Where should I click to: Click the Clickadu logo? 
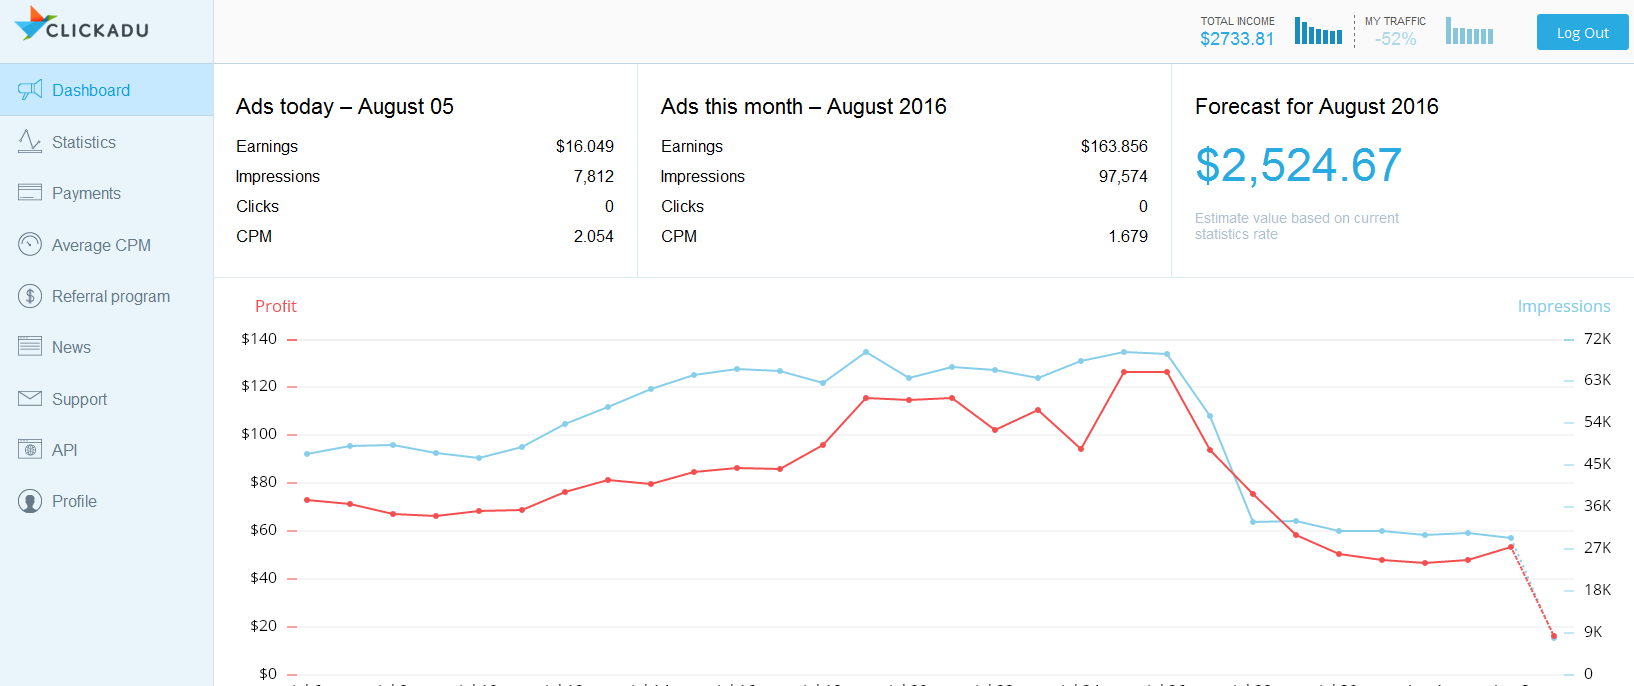(x=82, y=25)
